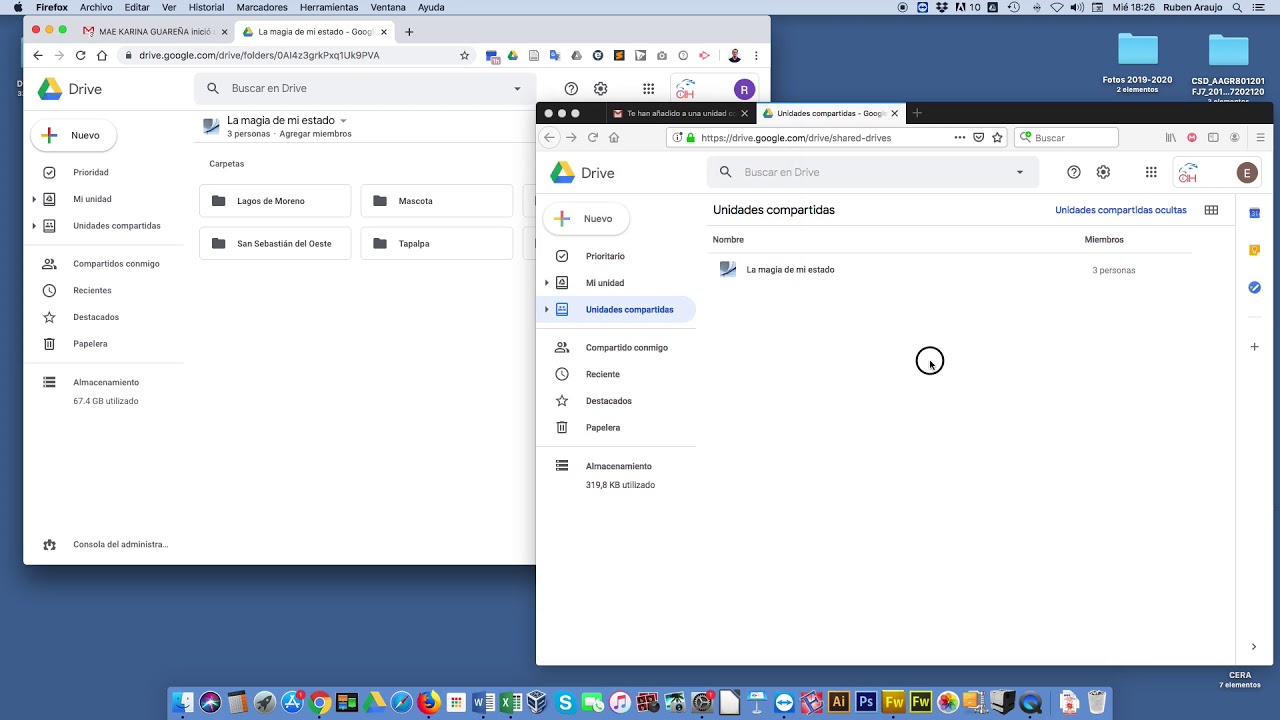This screenshot has width=1280, height=720.
Task: Open Help icon in Firefox Drive window
Action: tap(1074, 172)
